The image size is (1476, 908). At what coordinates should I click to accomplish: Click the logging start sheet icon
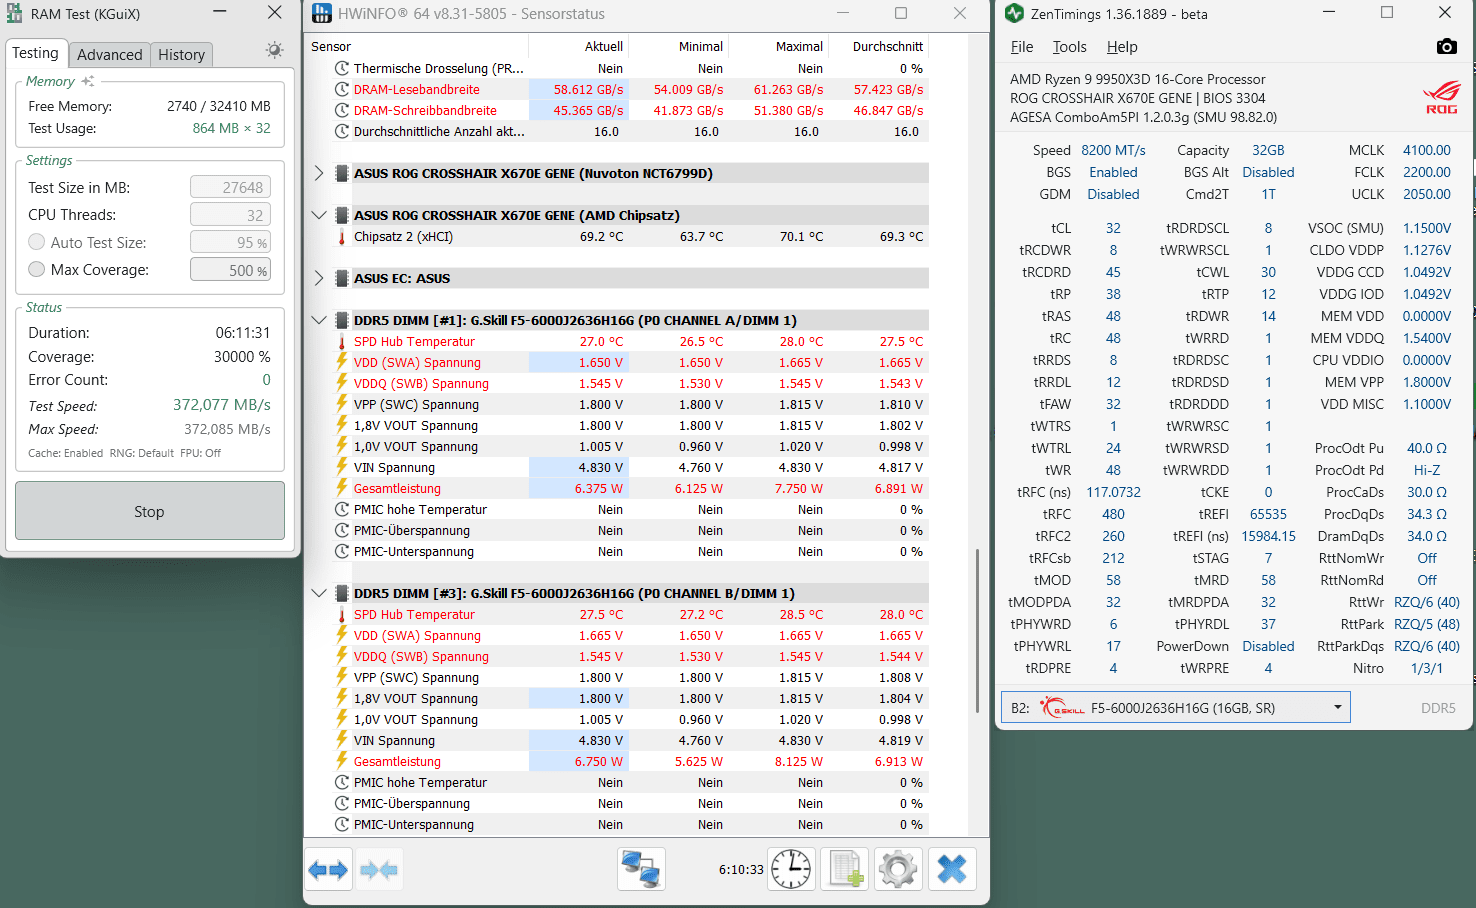pyautogui.click(x=845, y=869)
